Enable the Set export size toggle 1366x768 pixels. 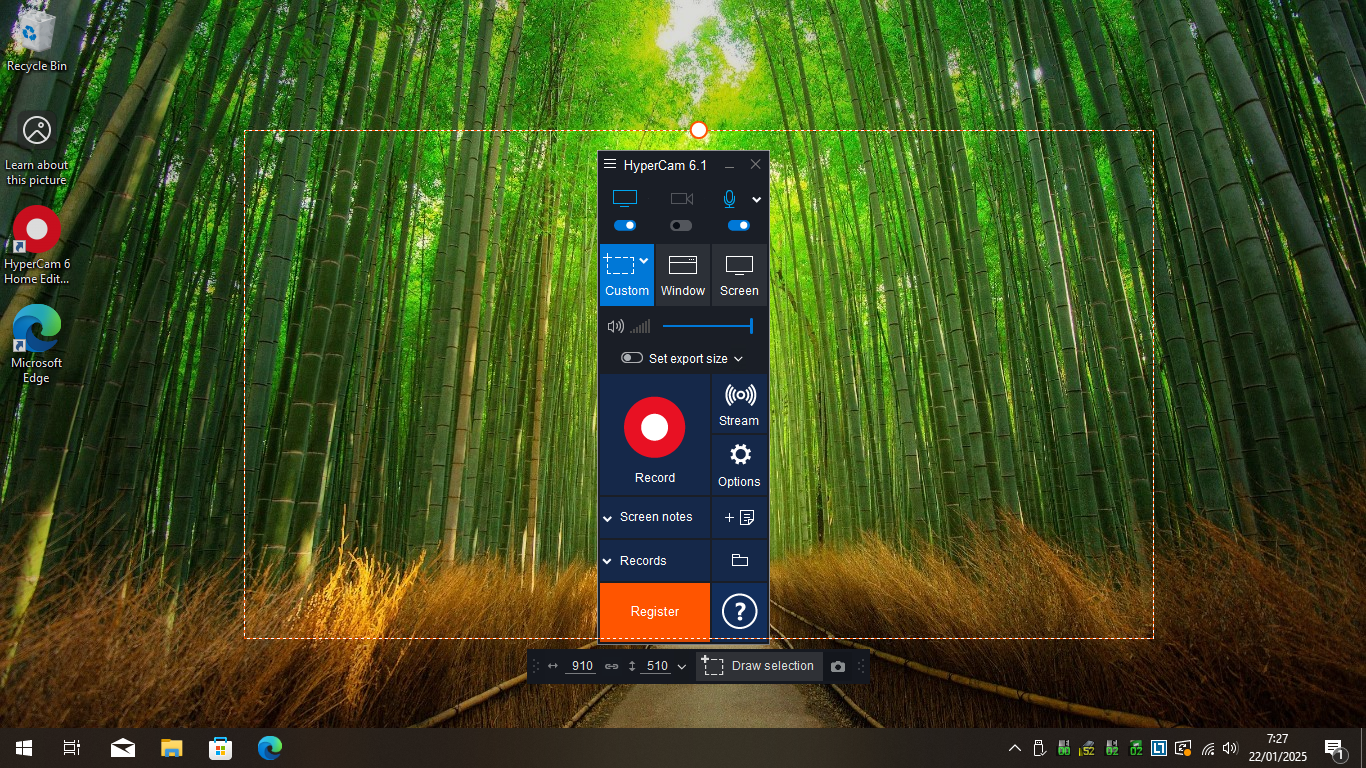pyautogui.click(x=632, y=358)
